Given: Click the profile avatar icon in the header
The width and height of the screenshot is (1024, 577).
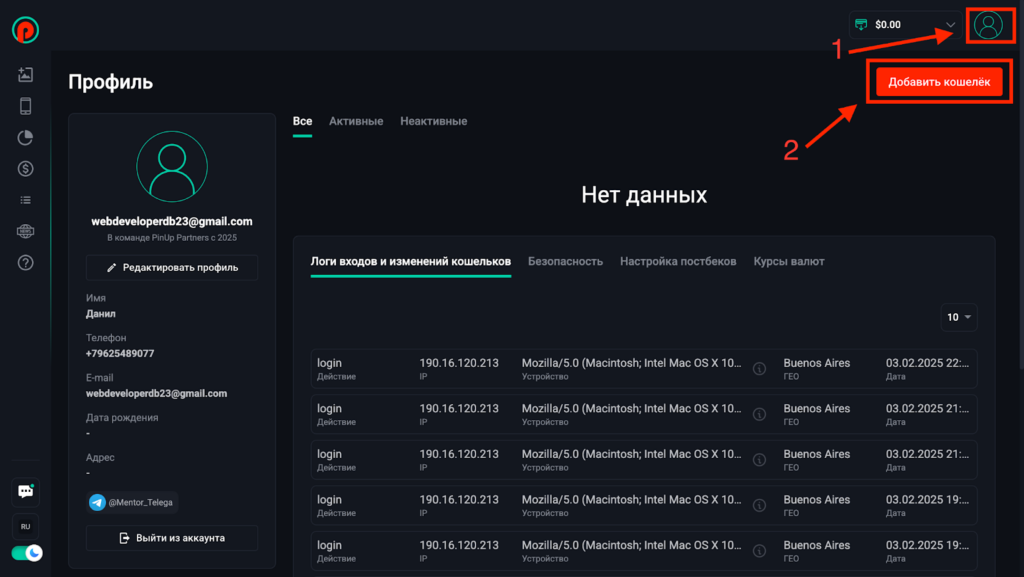Looking at the screenshot, I should 988,25.
